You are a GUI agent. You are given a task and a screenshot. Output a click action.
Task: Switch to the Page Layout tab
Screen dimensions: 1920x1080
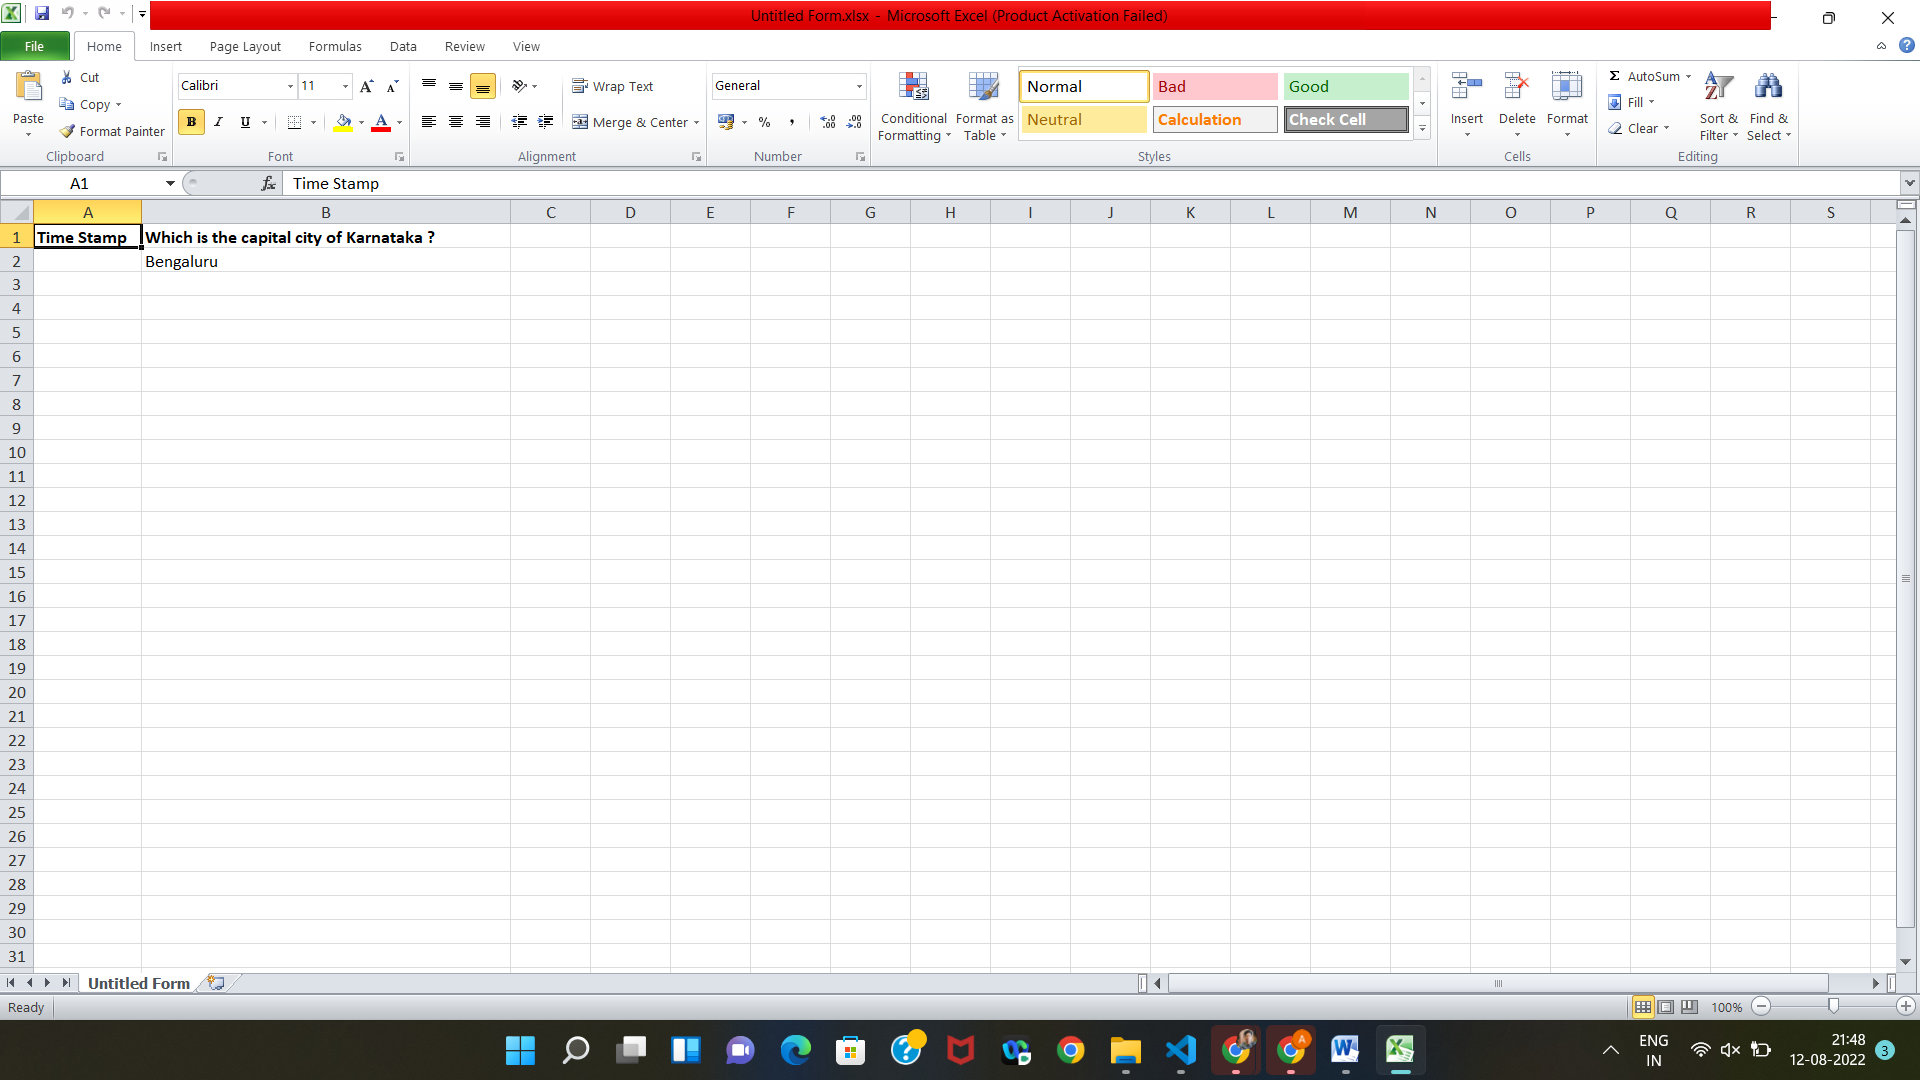coord(245,46)
